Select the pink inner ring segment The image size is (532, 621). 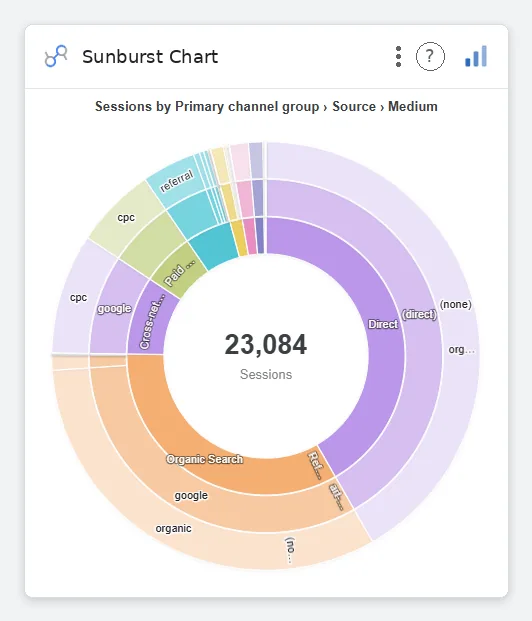250,237
